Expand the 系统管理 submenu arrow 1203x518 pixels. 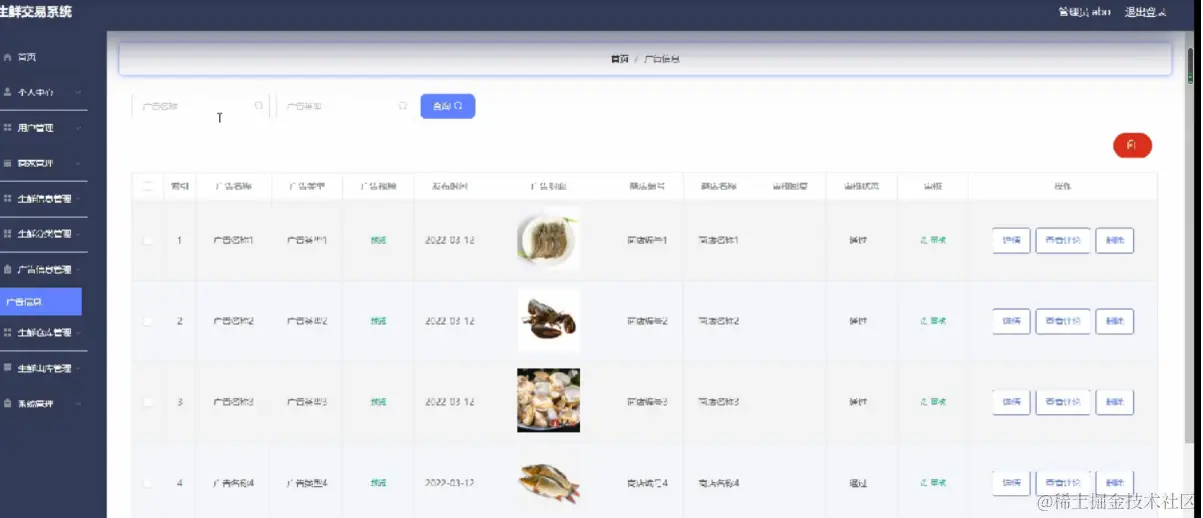coord(78,404)
